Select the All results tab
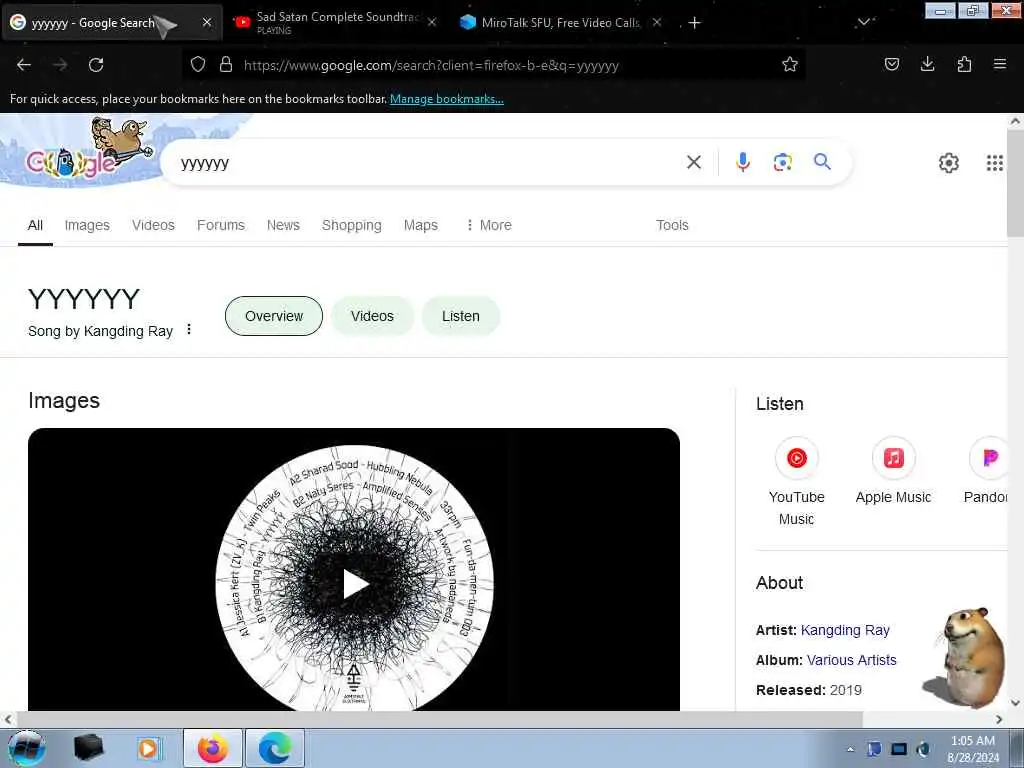Viewport: 1024px width, 768px height. coord(35,225)
